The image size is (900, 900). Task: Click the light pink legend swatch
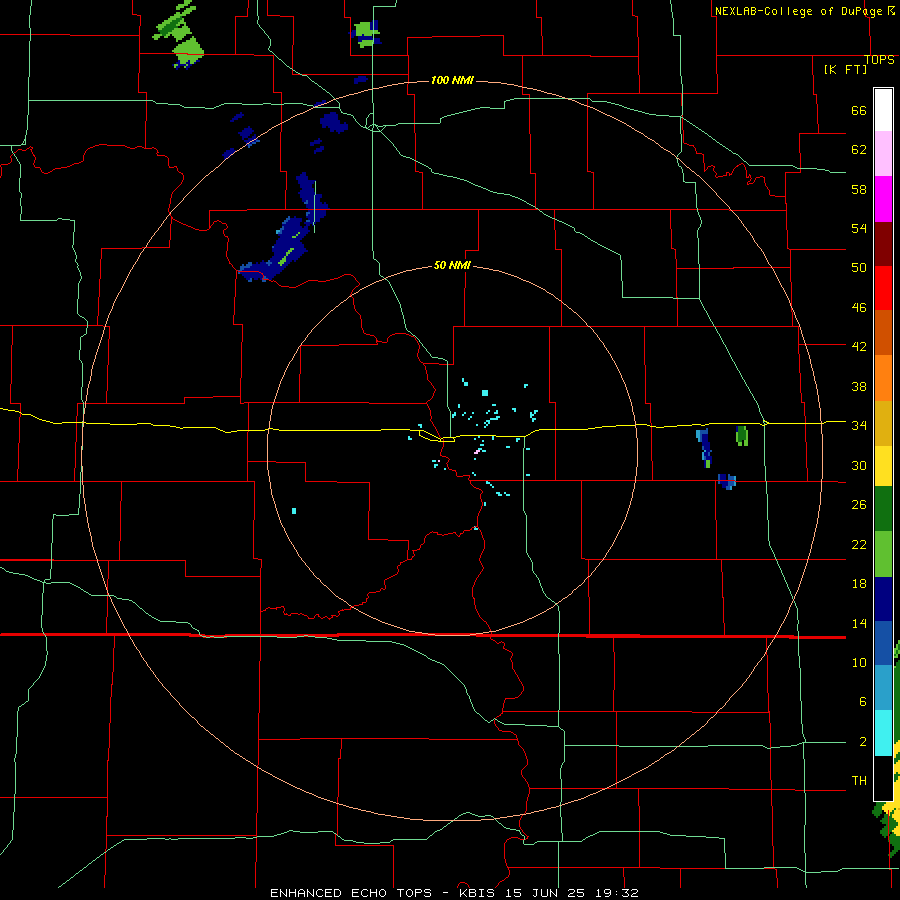[x=883, y=153]
